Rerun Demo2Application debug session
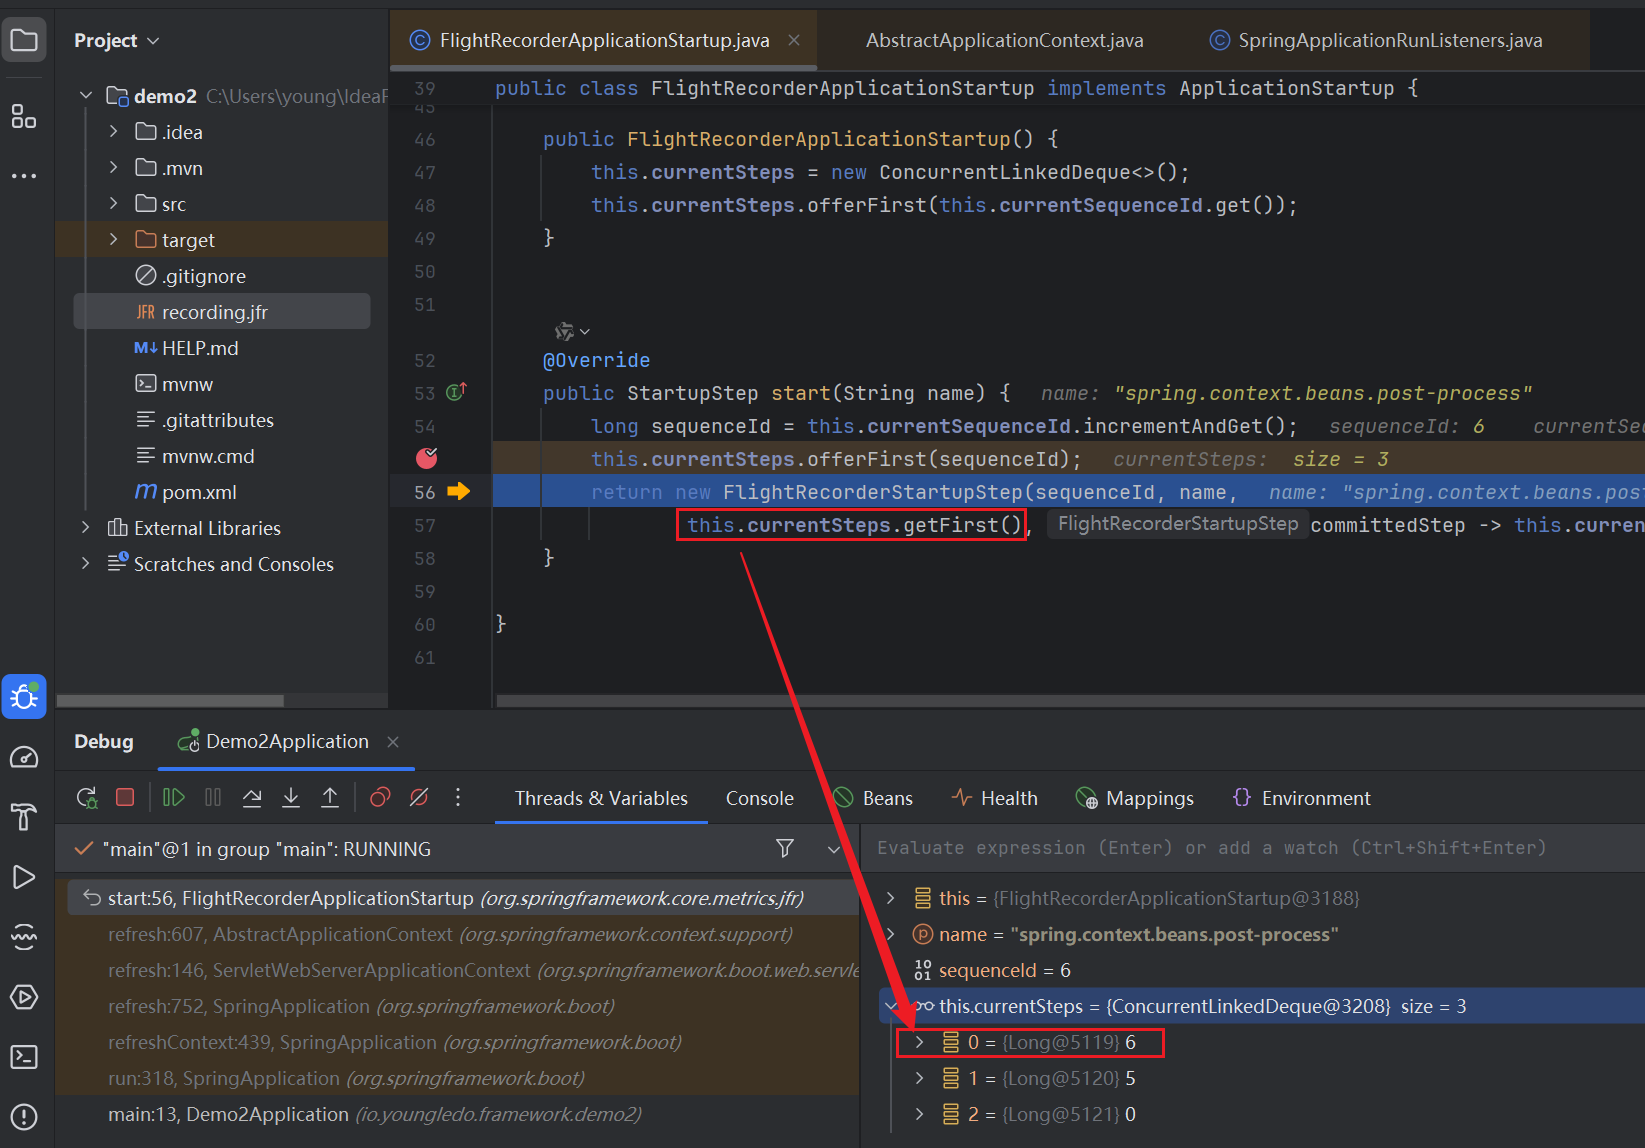This screenshot has height=1148, width=1645. coord(87,797)
